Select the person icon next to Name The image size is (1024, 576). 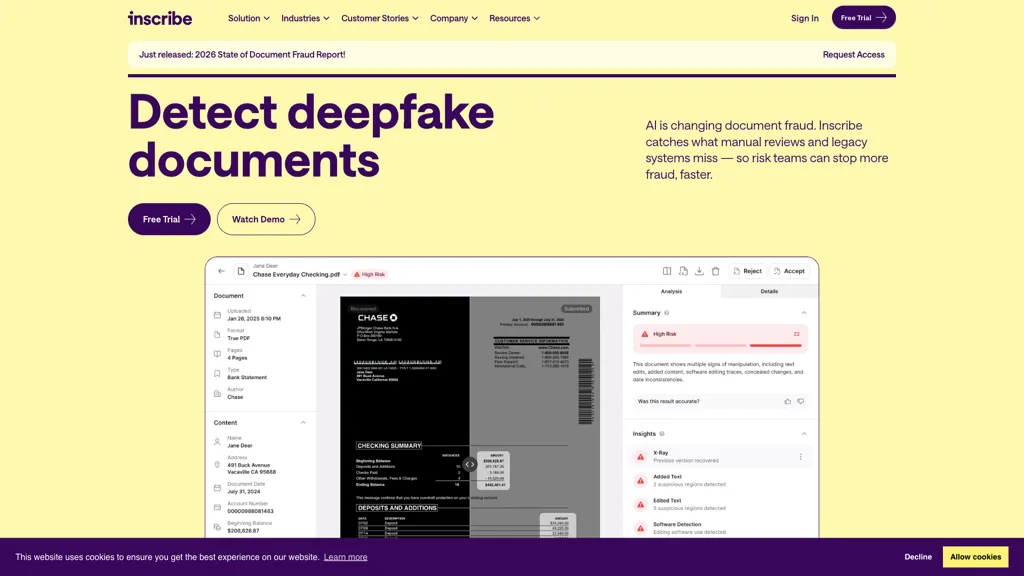coord(217,442)
